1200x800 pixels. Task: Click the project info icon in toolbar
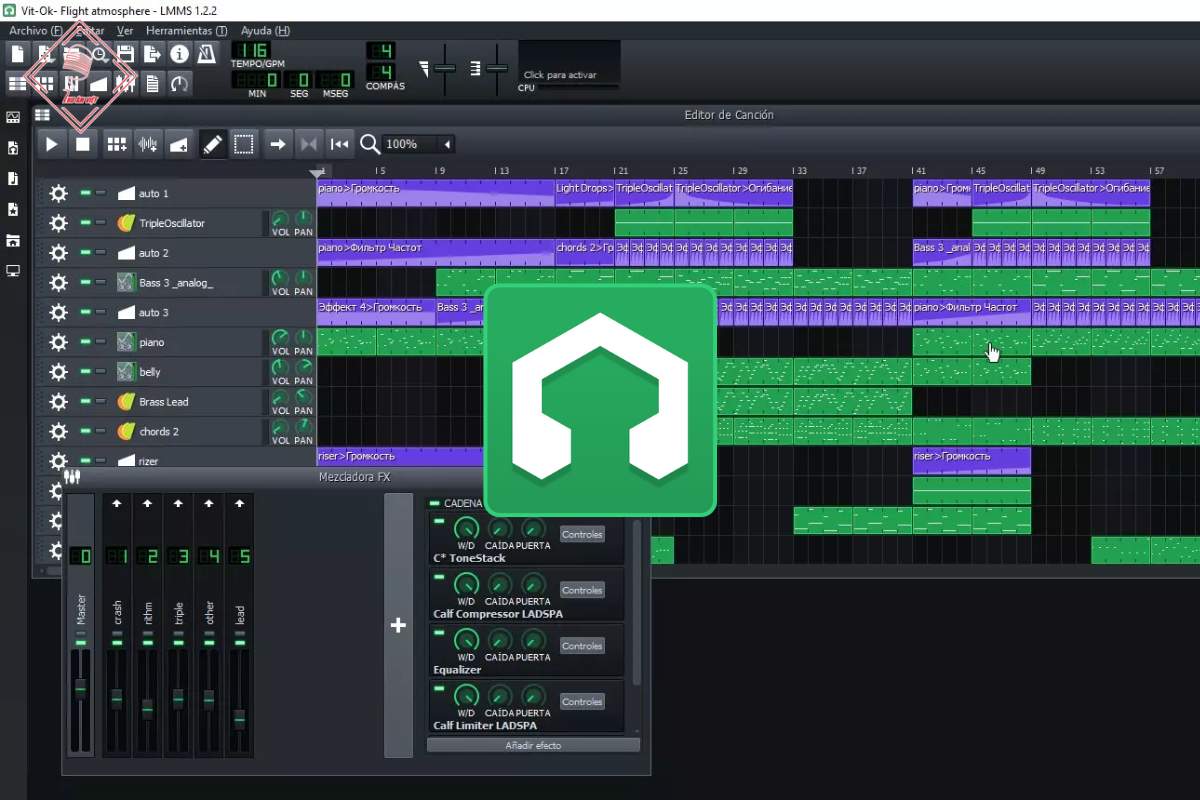[x=179, y=54]
